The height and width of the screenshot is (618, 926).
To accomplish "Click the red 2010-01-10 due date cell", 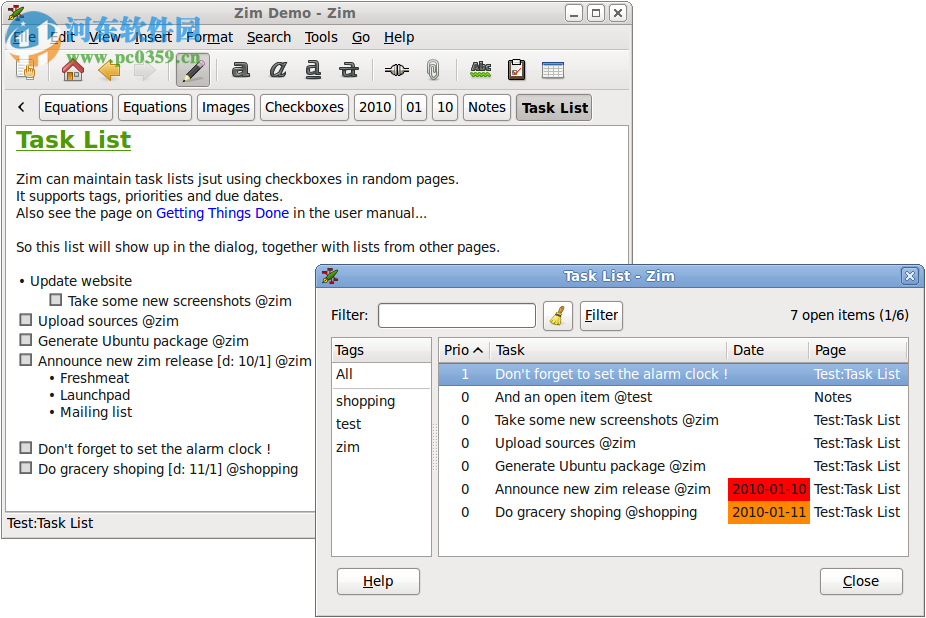I will pos(769,489).
